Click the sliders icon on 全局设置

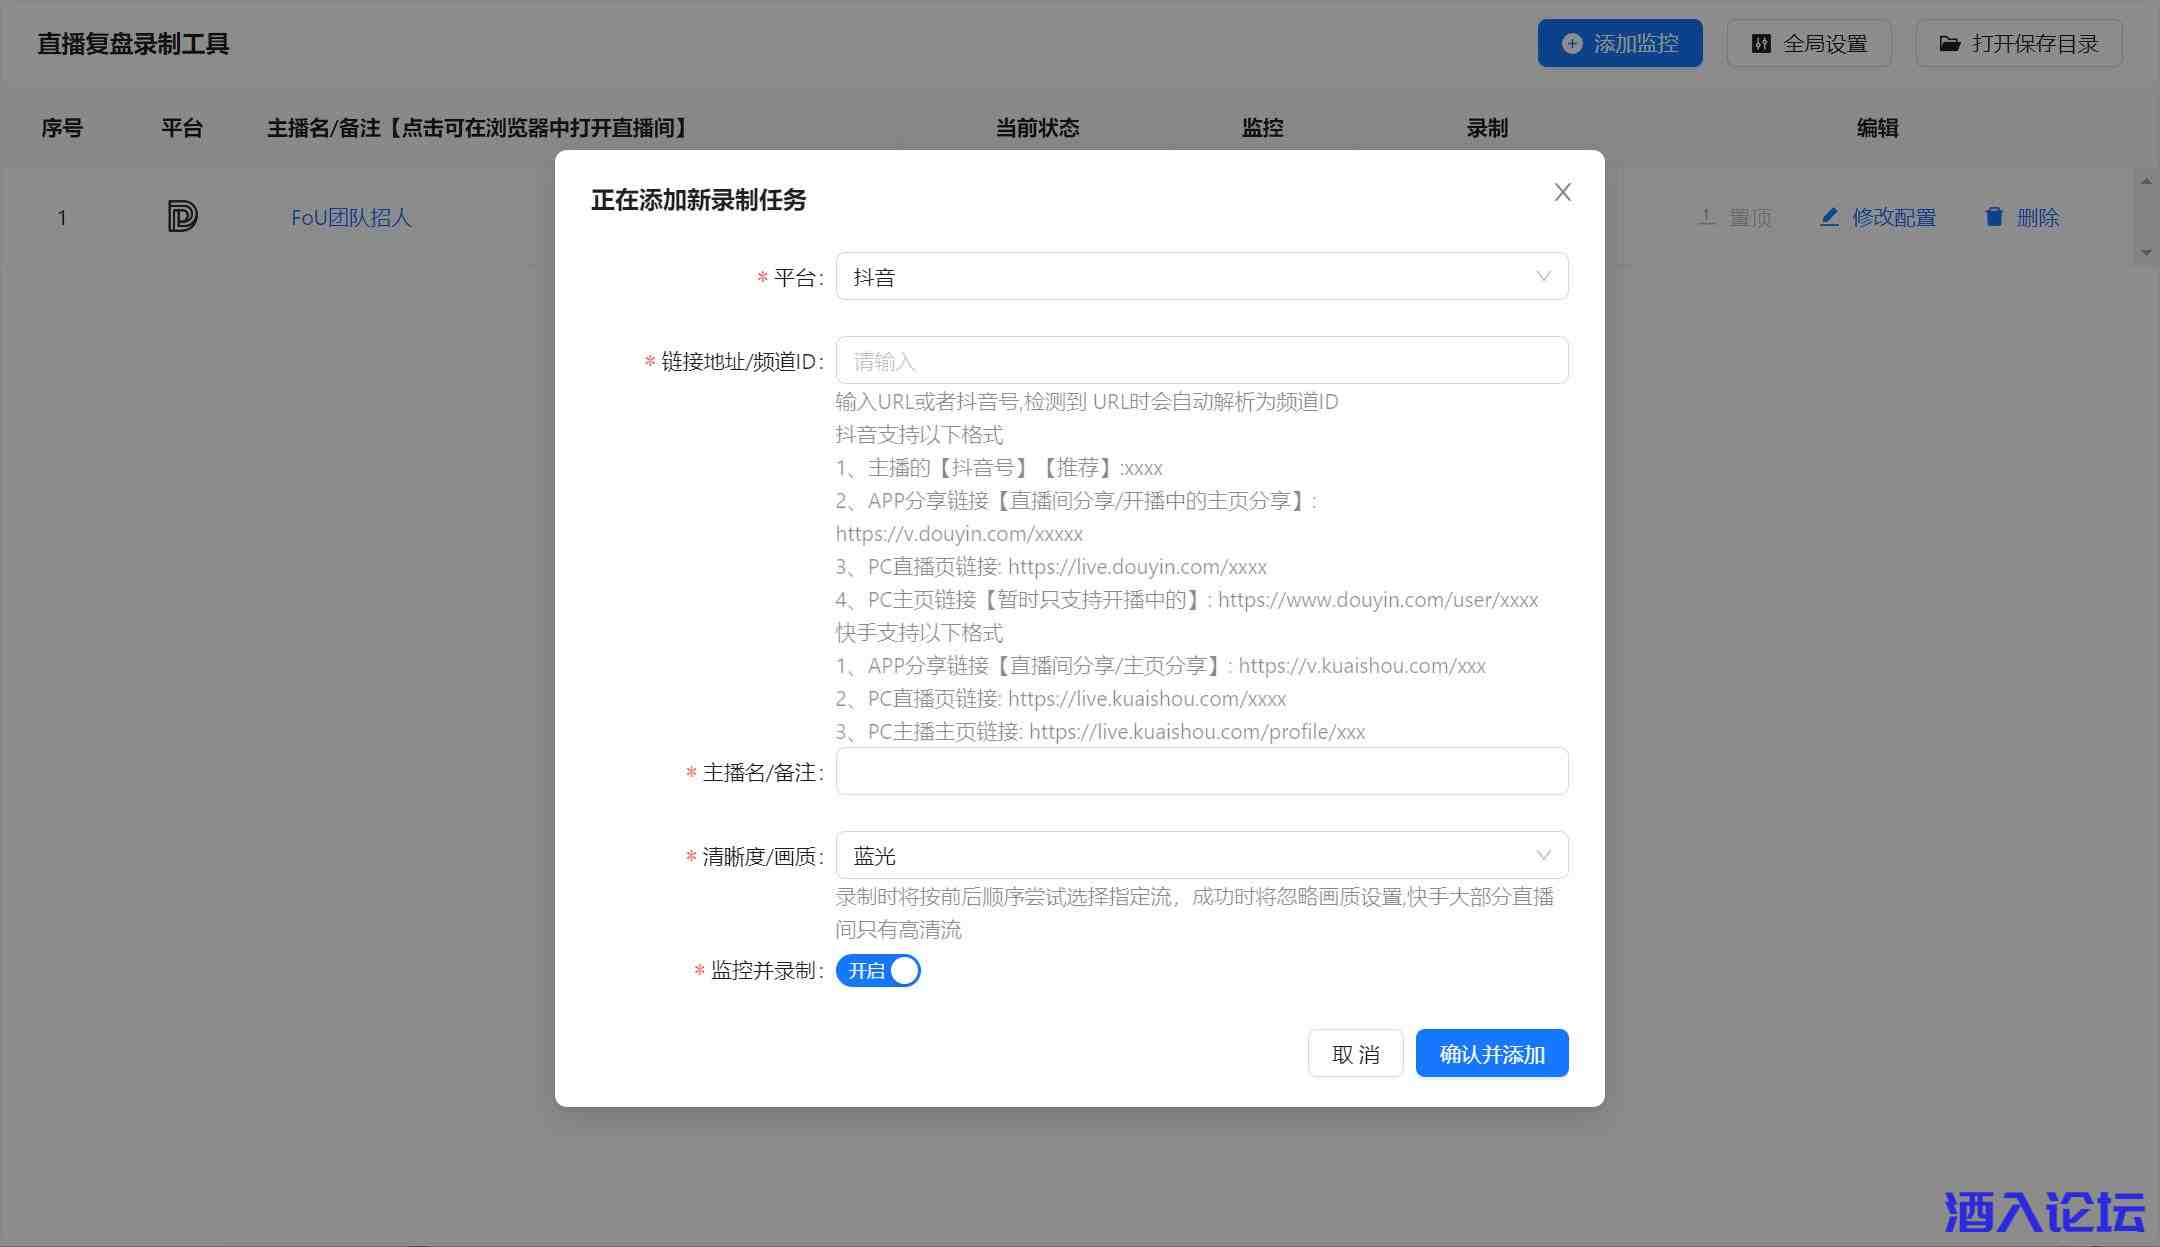pos(1761,44)
